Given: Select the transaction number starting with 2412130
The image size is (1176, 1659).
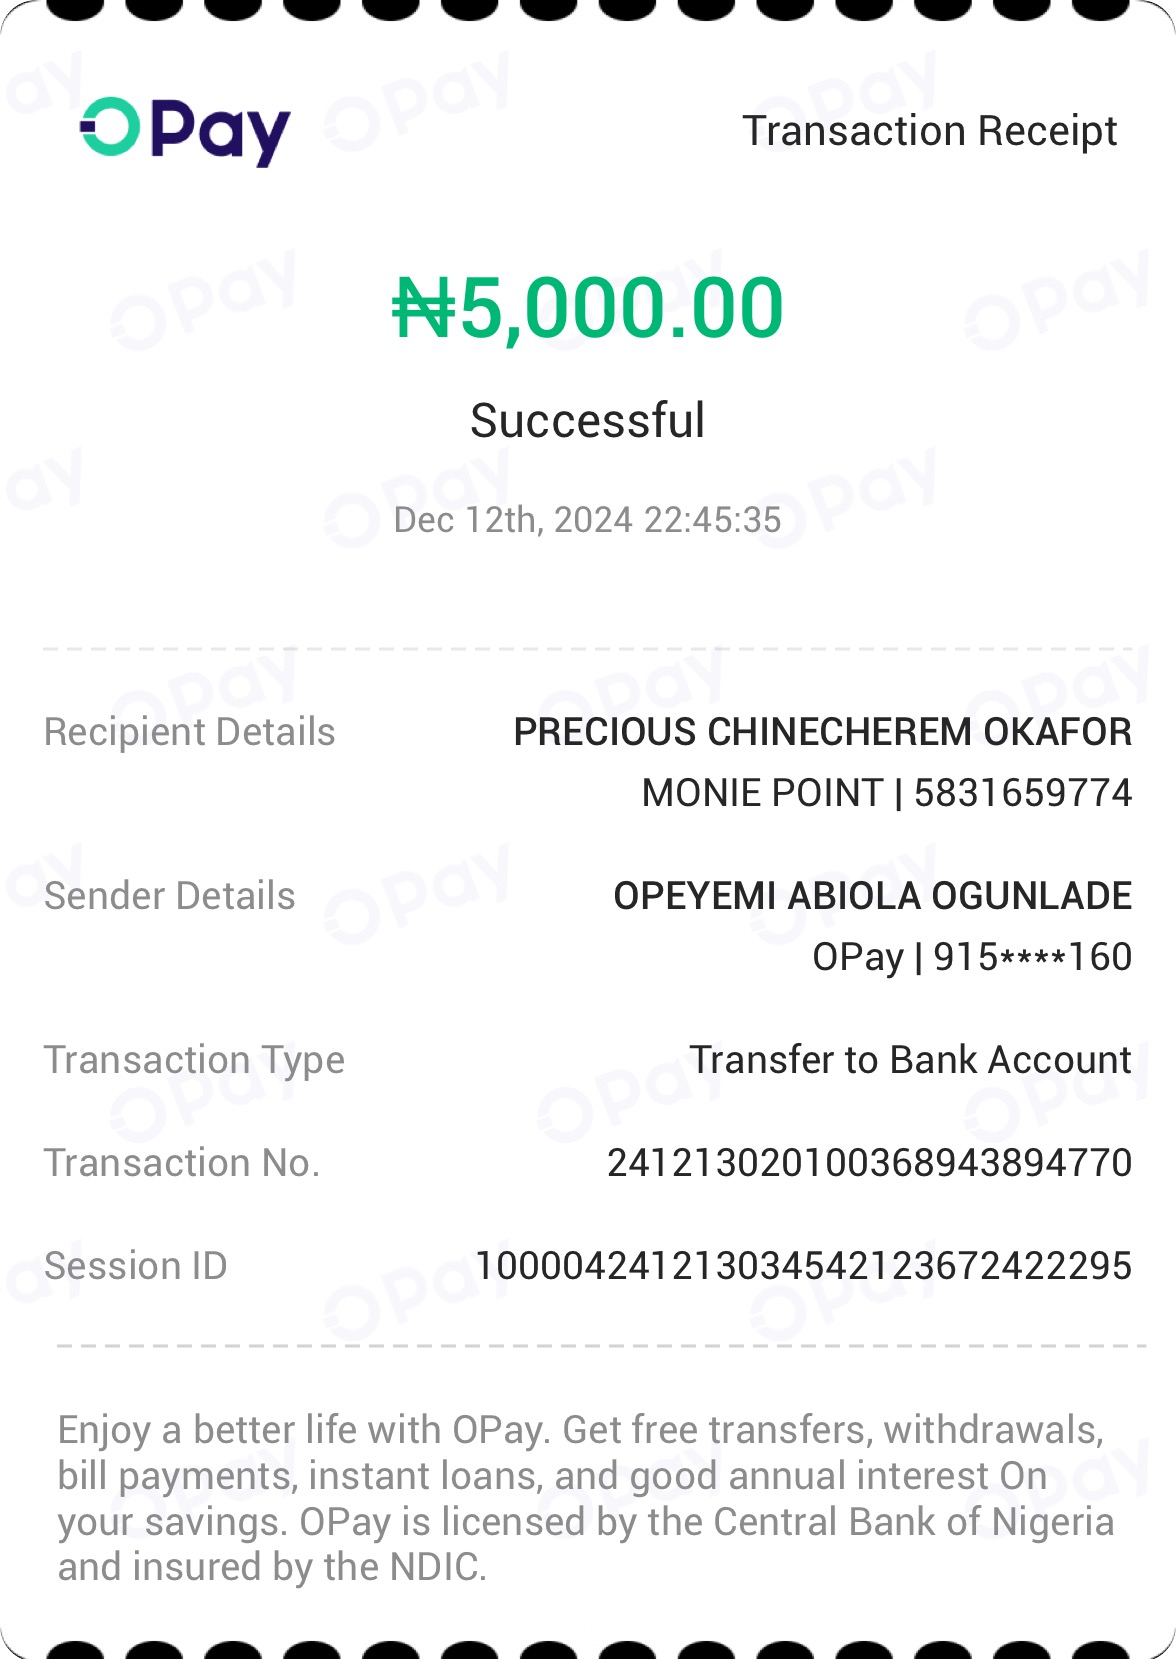Looking at the screenshot, I should [x=869, y=1163].
